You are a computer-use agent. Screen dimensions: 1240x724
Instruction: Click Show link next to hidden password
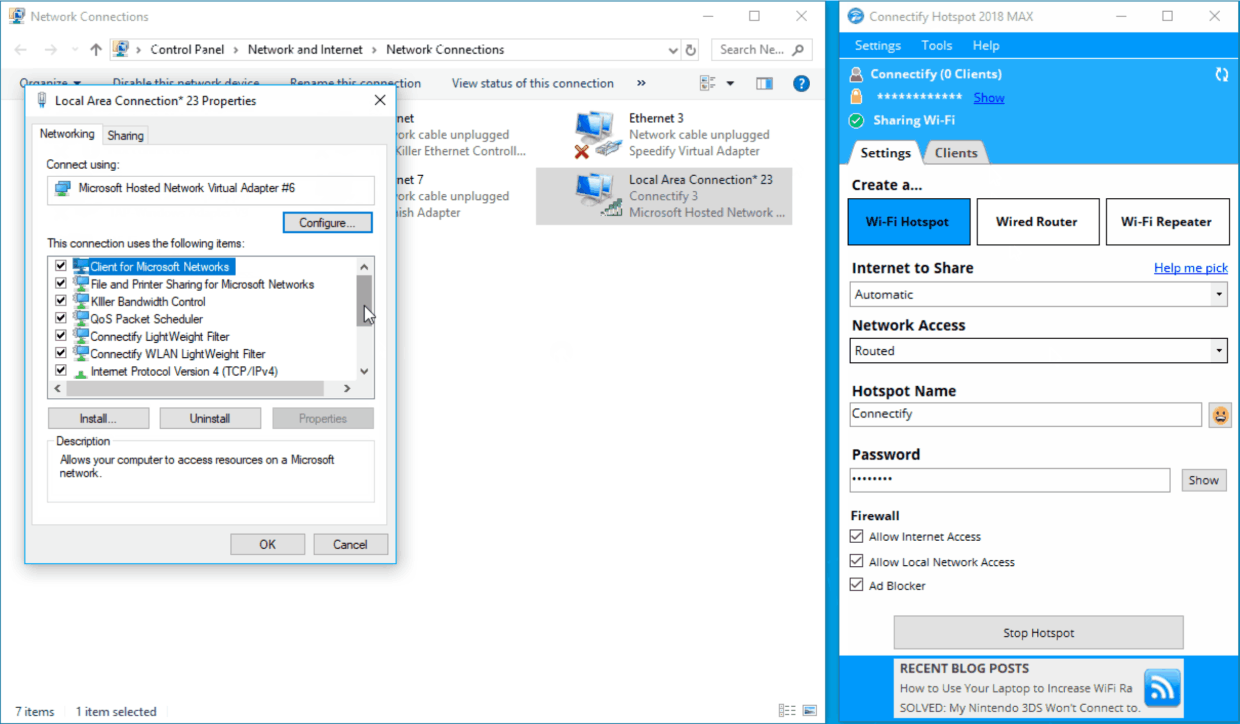click(x=989, y=97)
